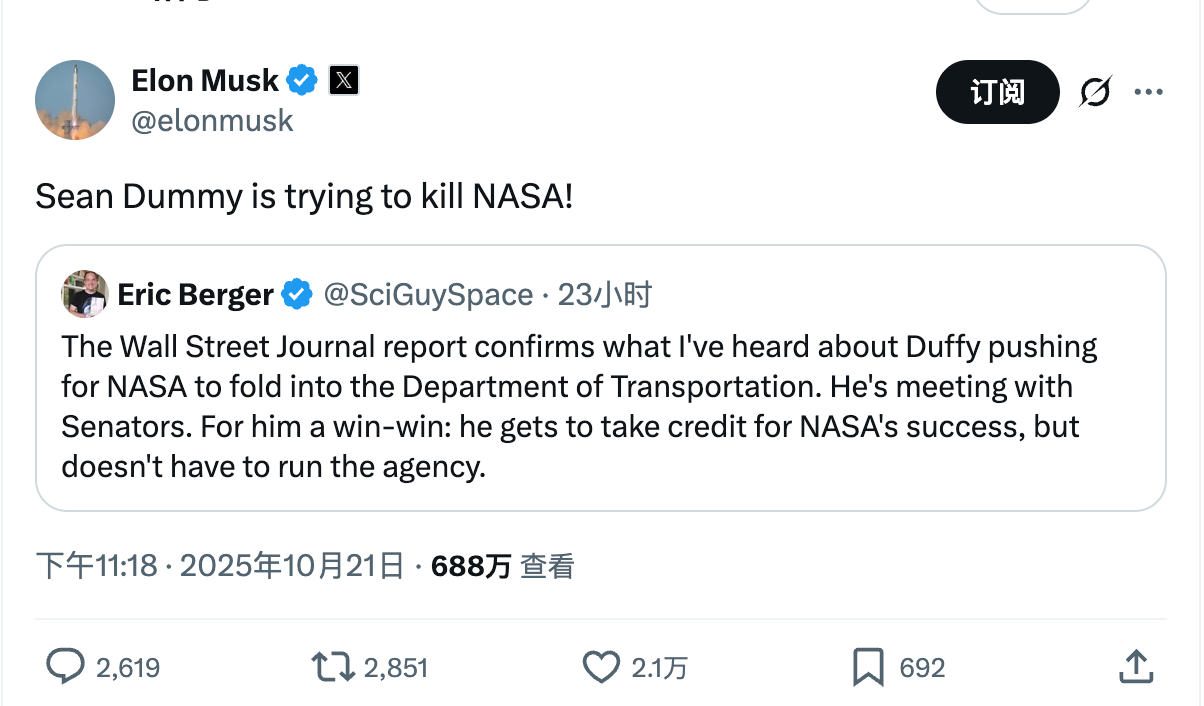Click the X affiliation badge icon
Screen dimensions: 1204x706
pos(343,80)
